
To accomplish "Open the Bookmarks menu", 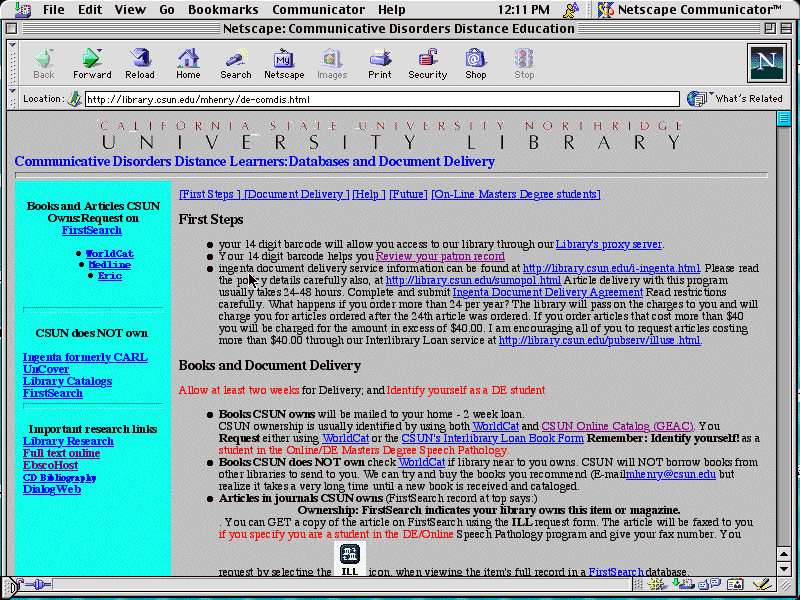I will pos(223,9).
